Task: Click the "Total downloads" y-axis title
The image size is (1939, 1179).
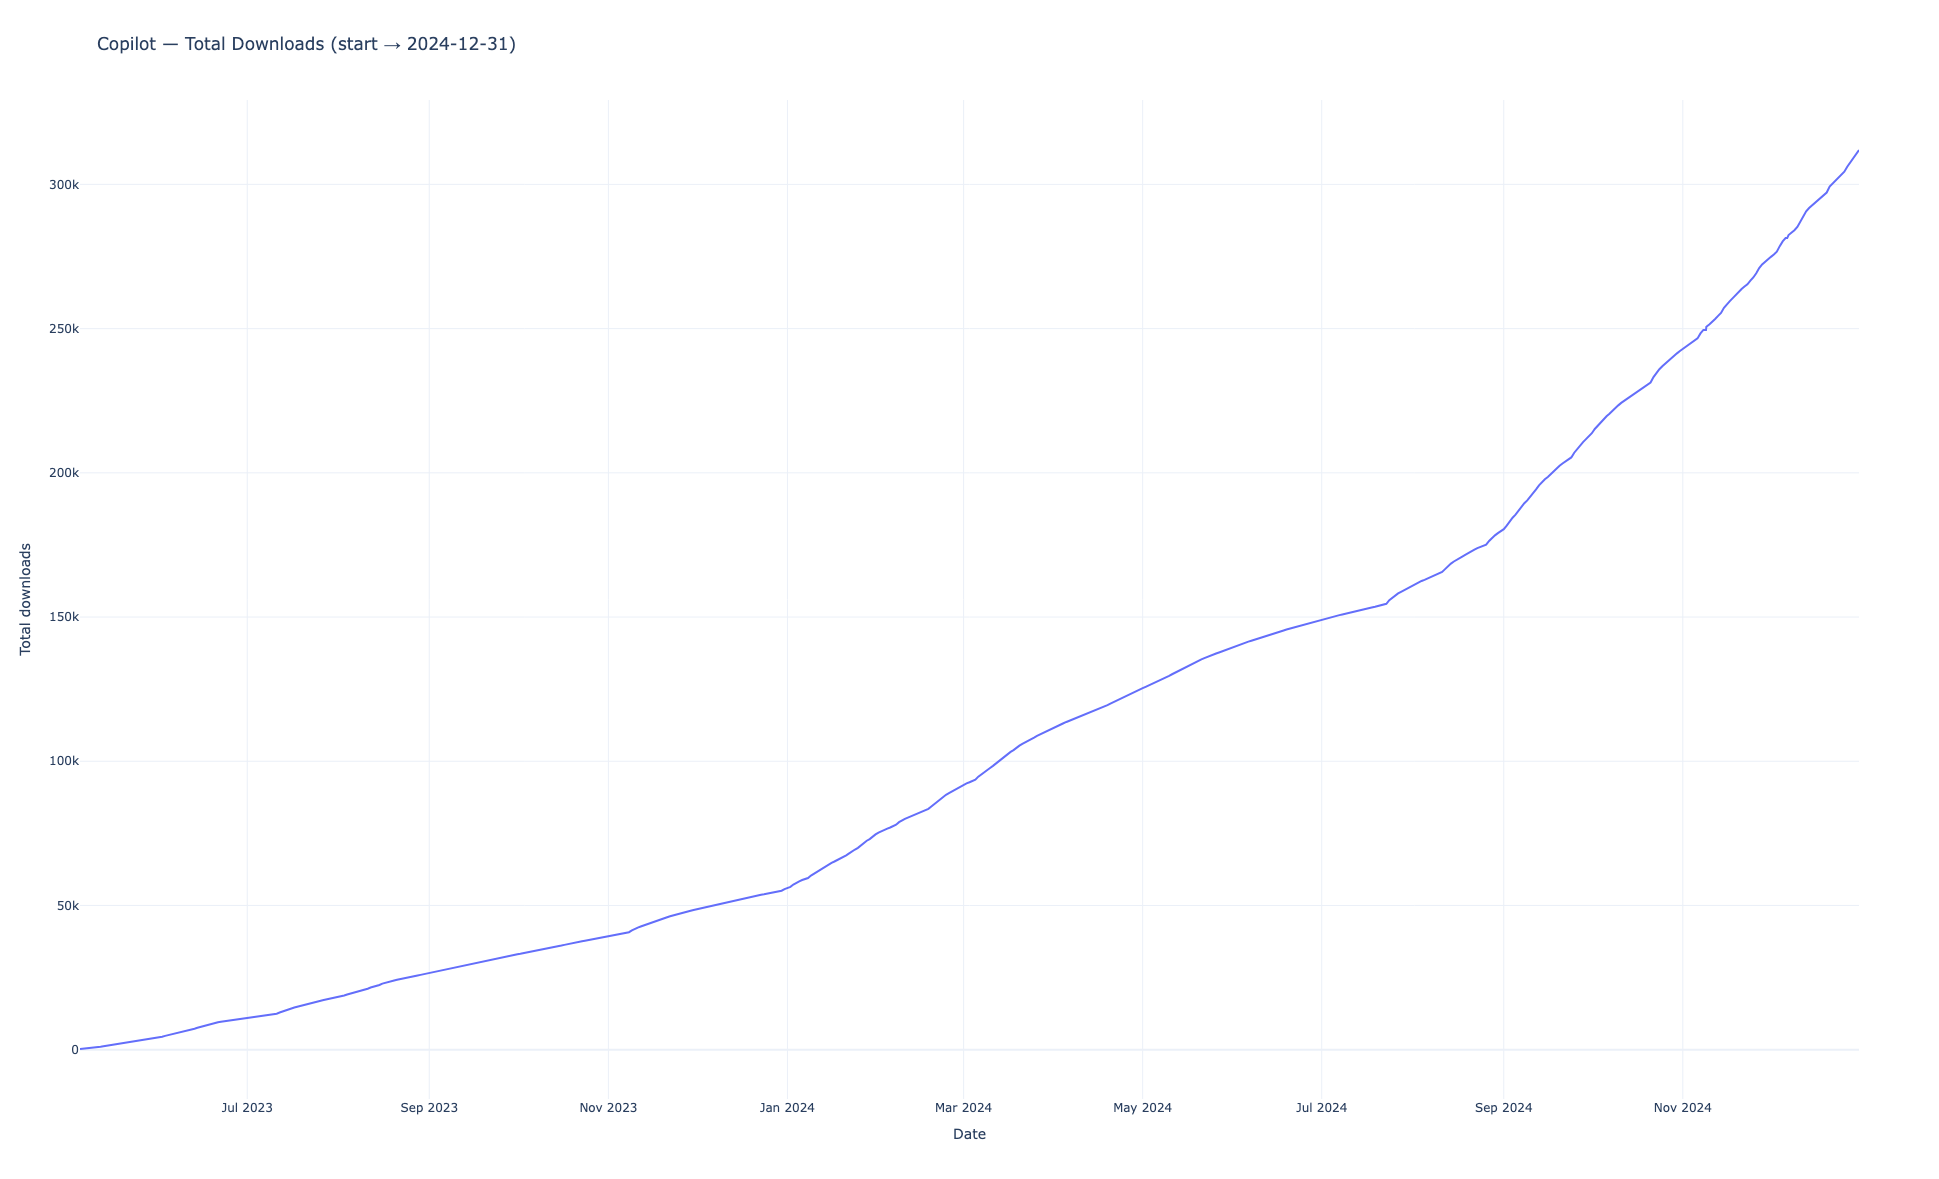Action: [26, 599]
